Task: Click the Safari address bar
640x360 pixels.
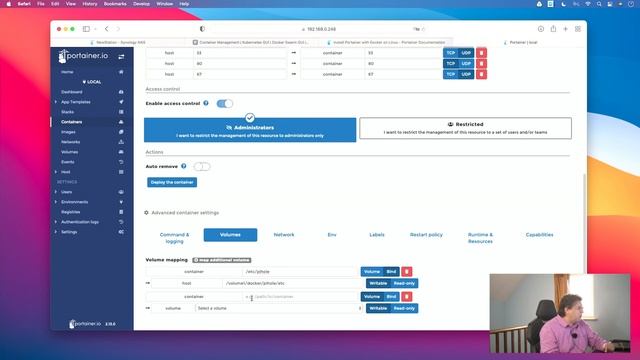Action: point(321,29)
